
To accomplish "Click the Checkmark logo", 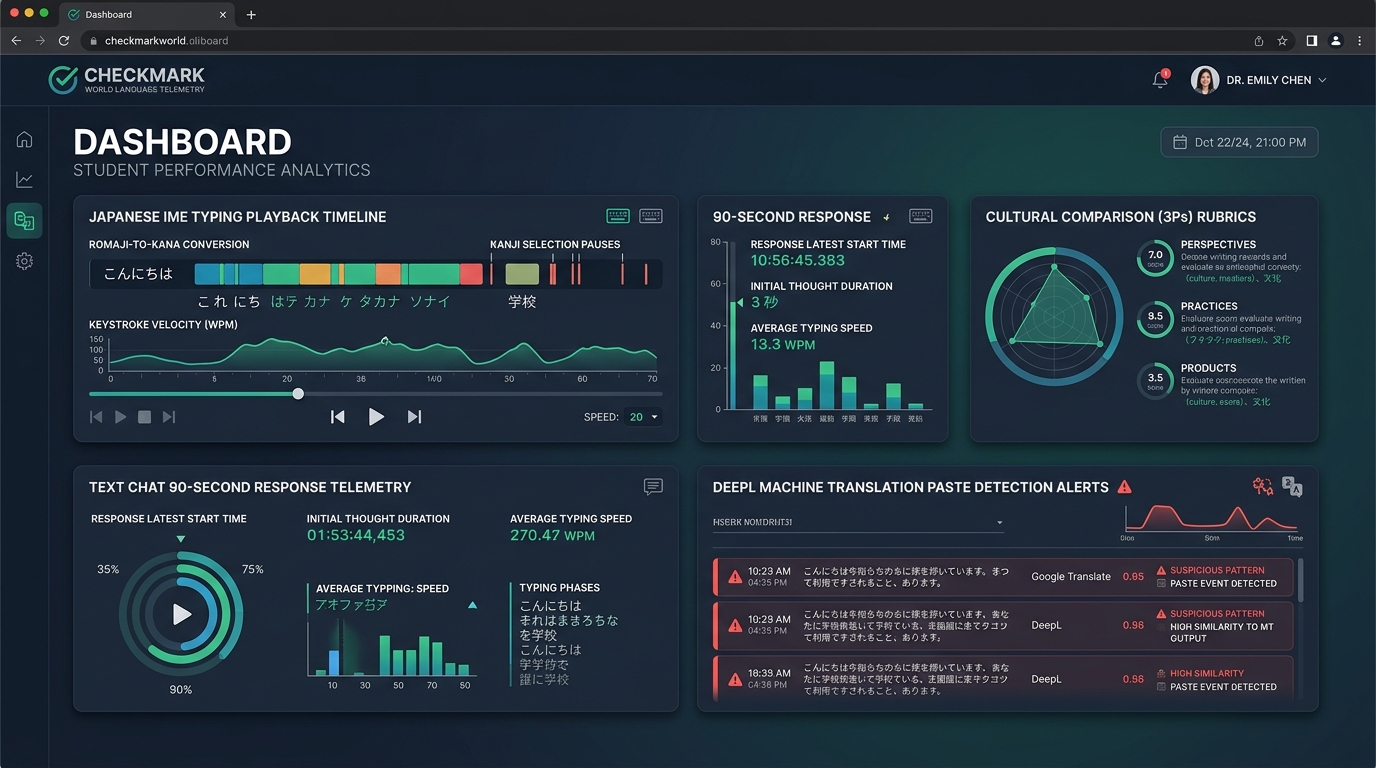I will [x=127, y=80].
